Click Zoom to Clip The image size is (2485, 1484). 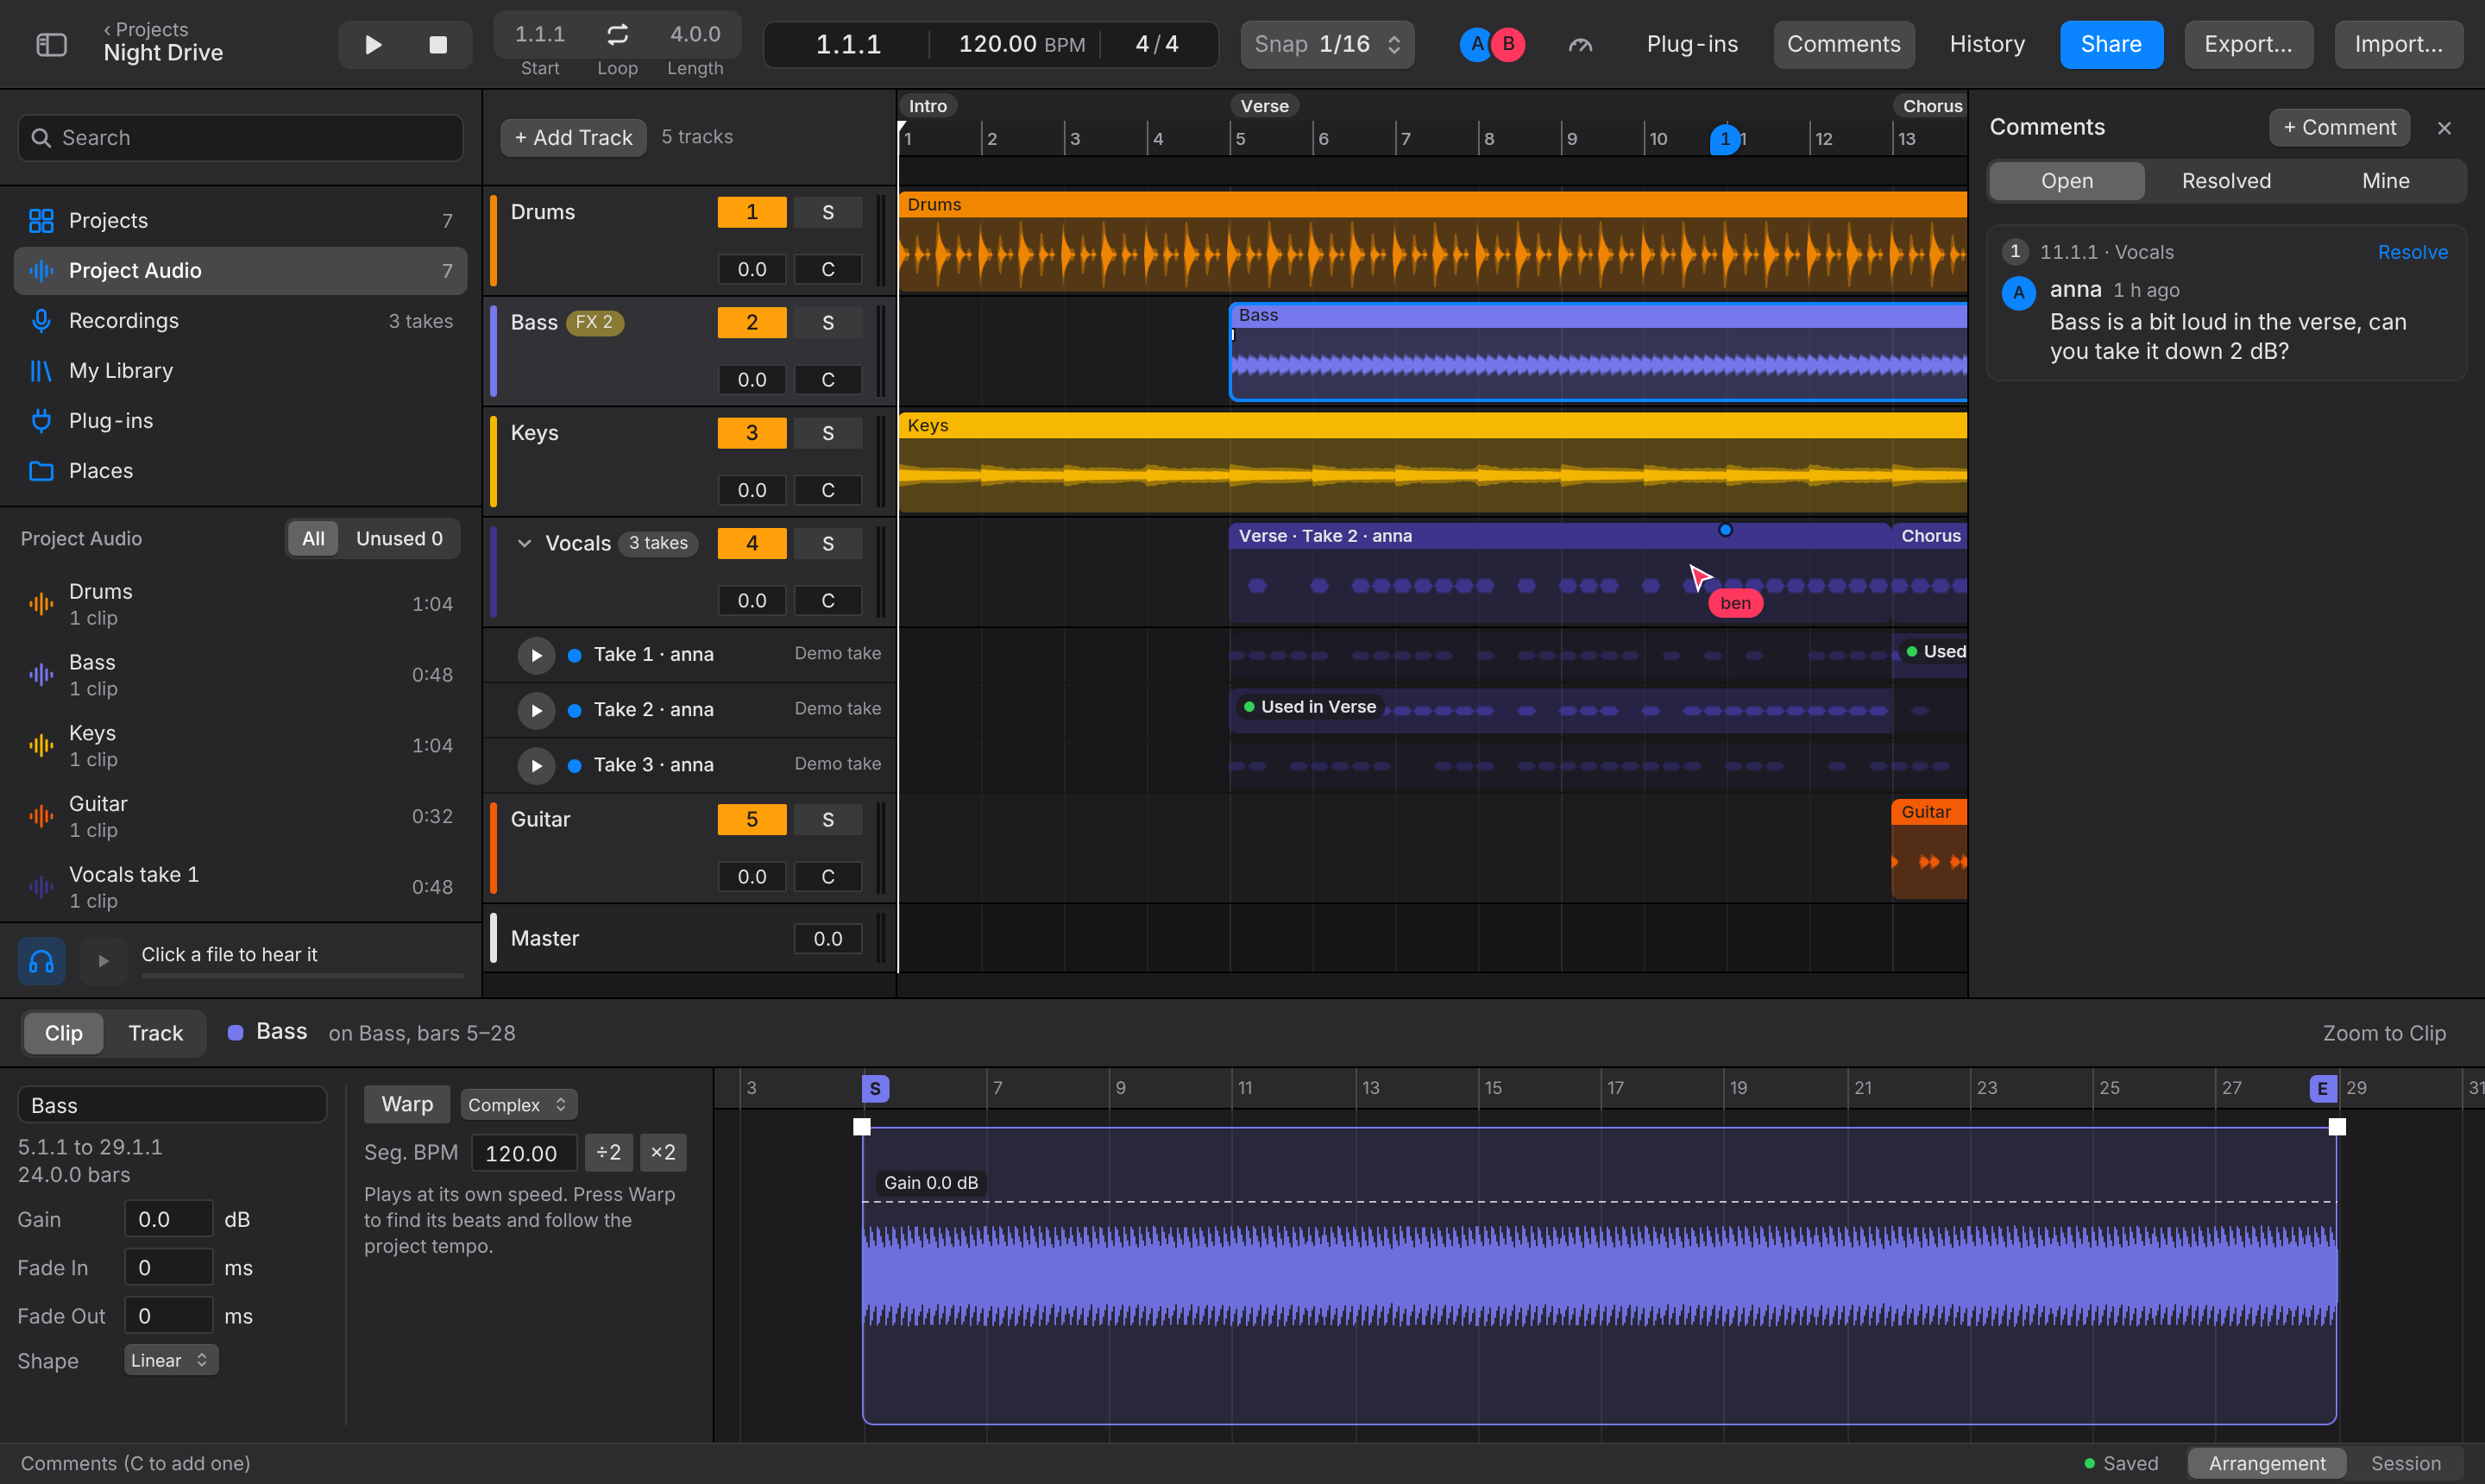(2384, 1033)
